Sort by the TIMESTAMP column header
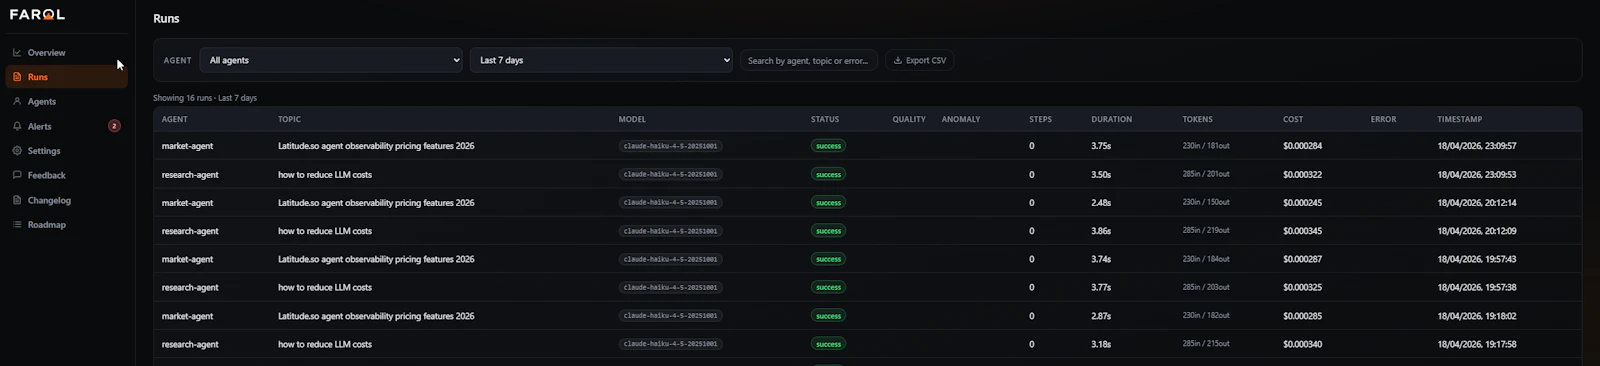Viewport: 1600px width, 366px height. pyautogui.click(x=1460, y=119)
